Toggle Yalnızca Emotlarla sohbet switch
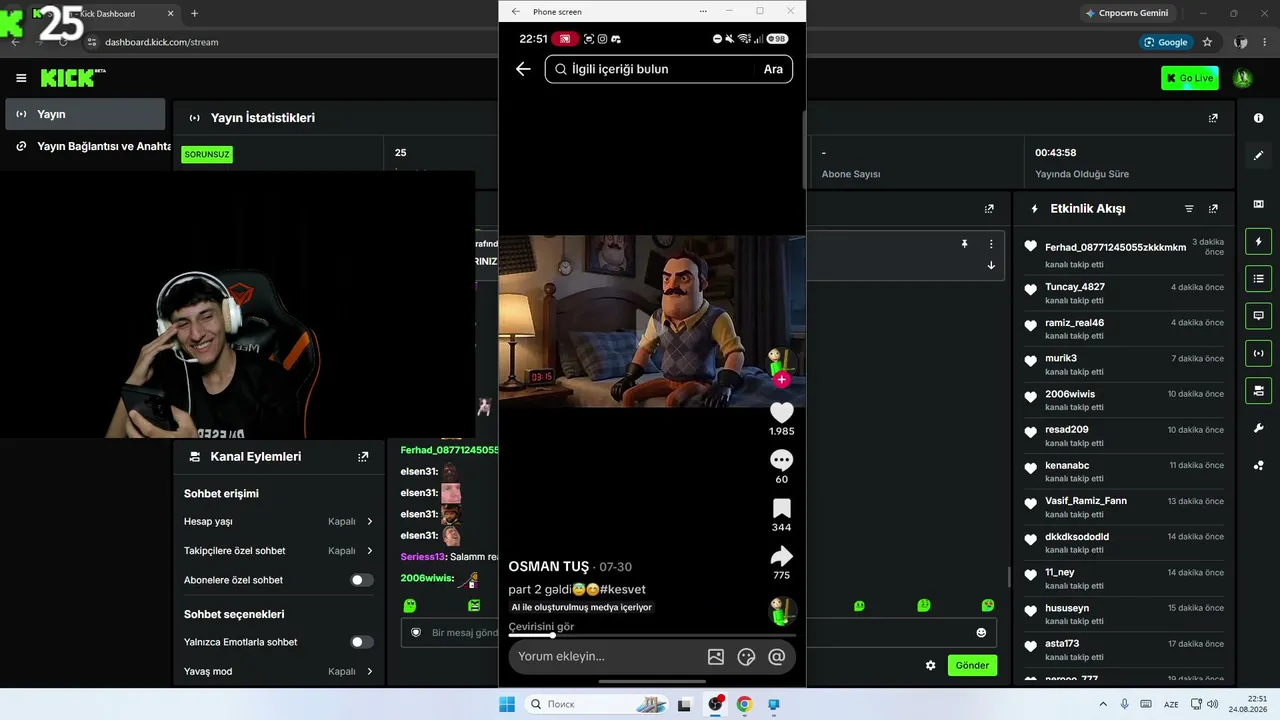 pyautogui.click(x=362, y=642)
